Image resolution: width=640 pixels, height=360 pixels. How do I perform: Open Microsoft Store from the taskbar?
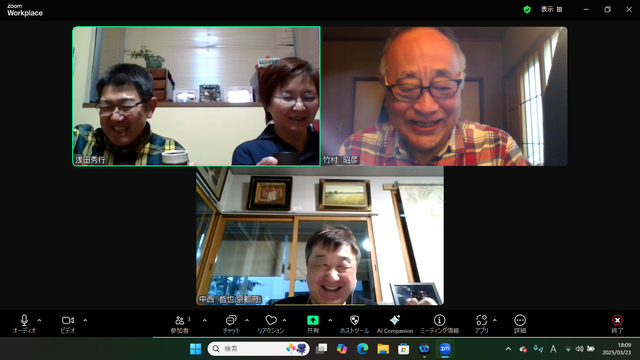pos(404,349)
